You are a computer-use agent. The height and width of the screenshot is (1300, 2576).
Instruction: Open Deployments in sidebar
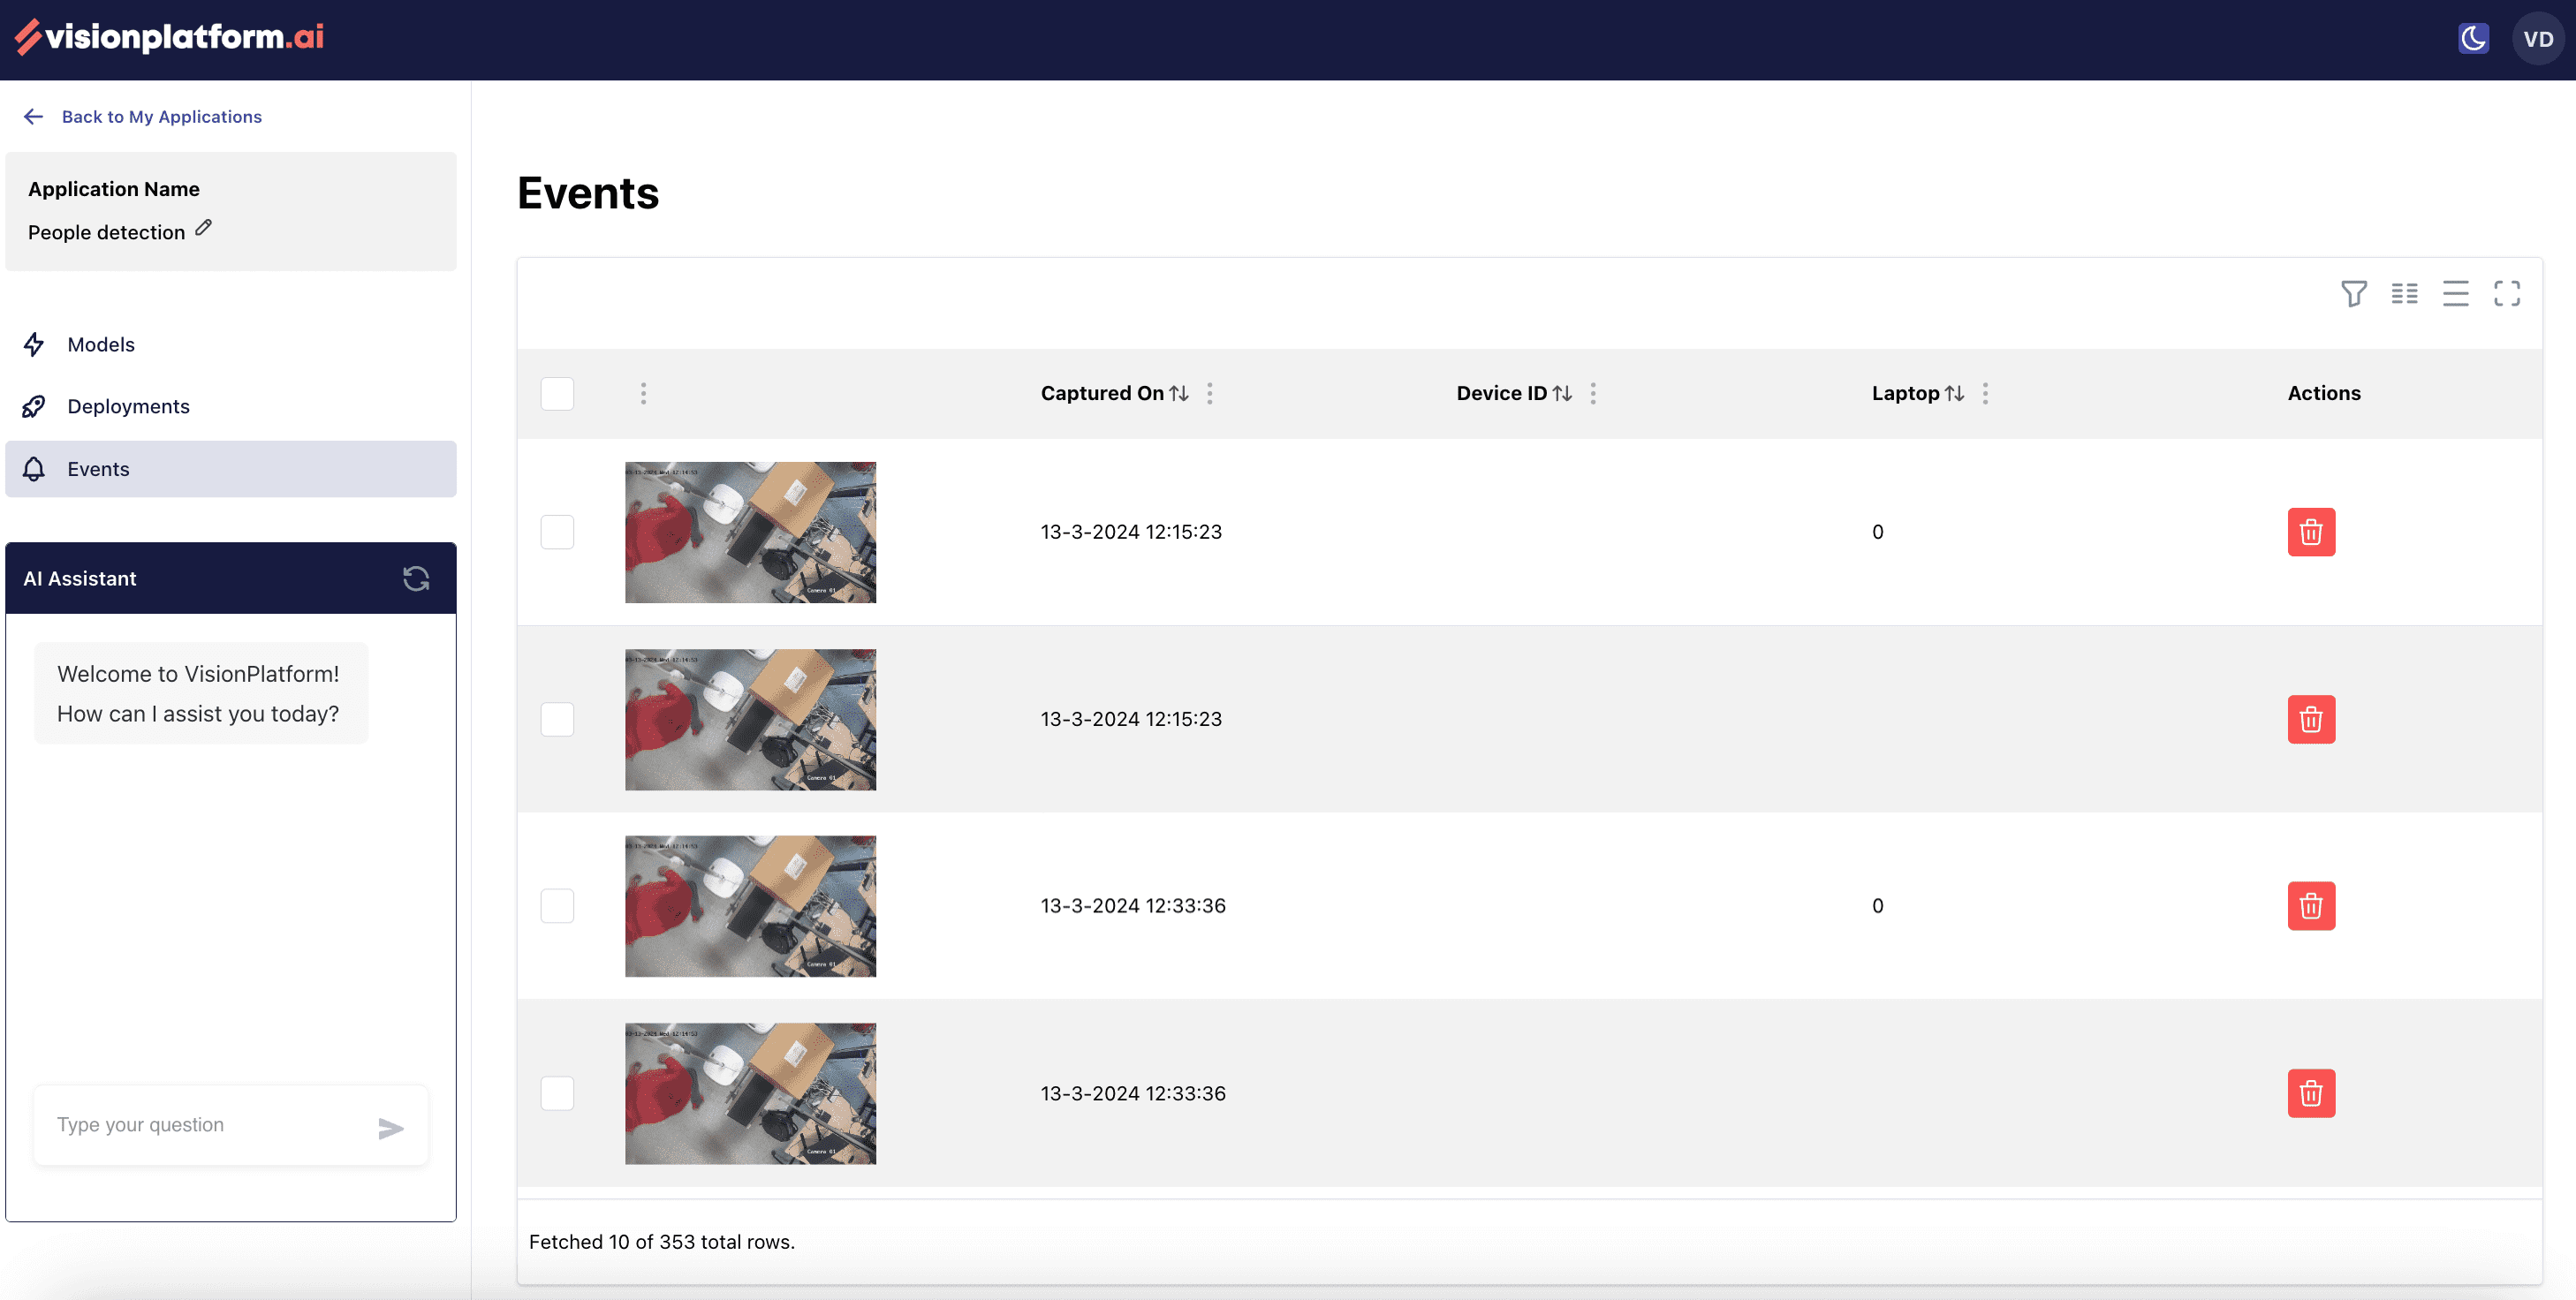tap(128, 406)
